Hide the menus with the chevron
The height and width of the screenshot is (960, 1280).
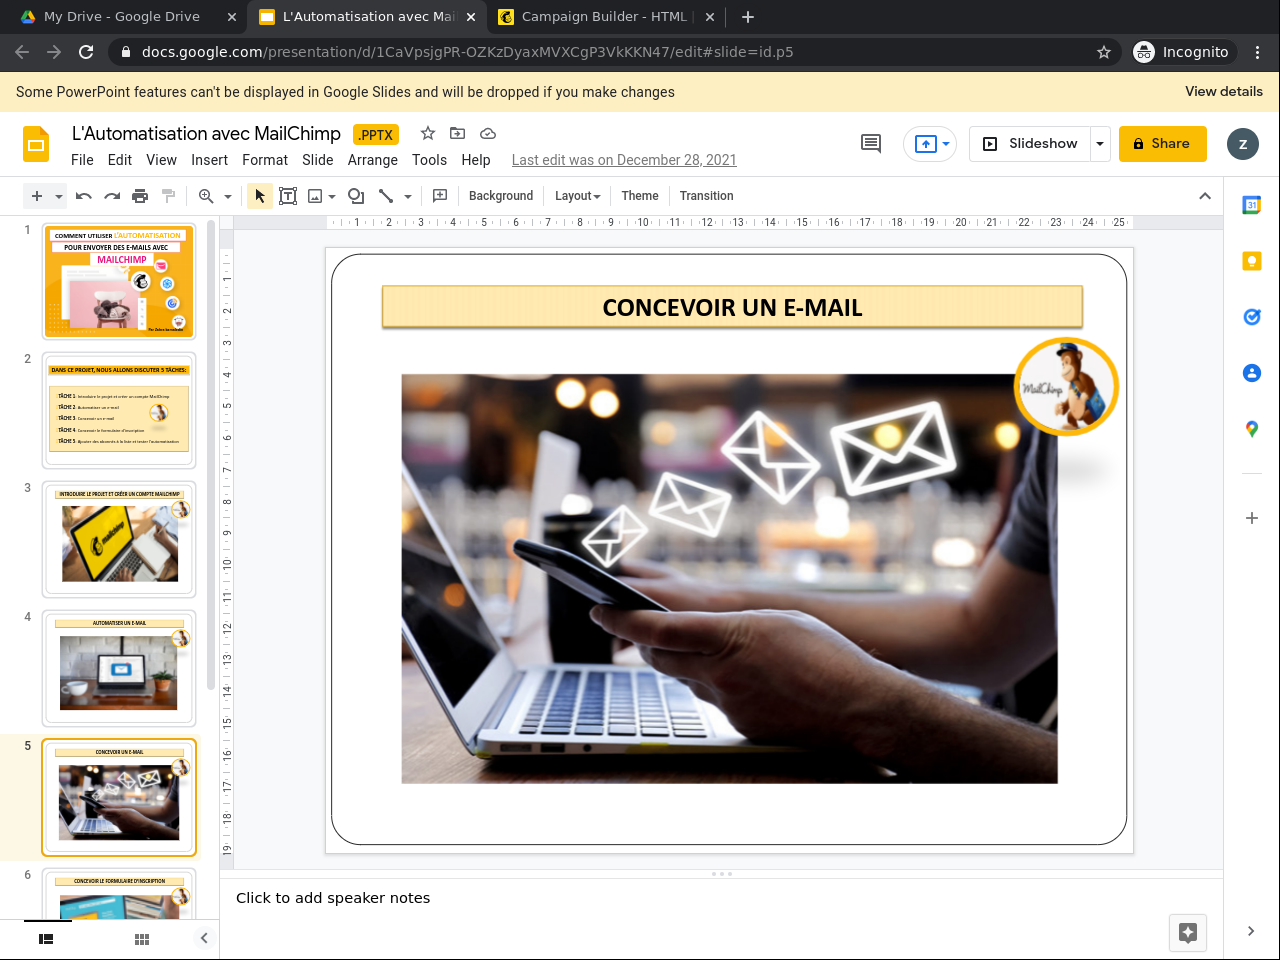tap(1205, 196)
